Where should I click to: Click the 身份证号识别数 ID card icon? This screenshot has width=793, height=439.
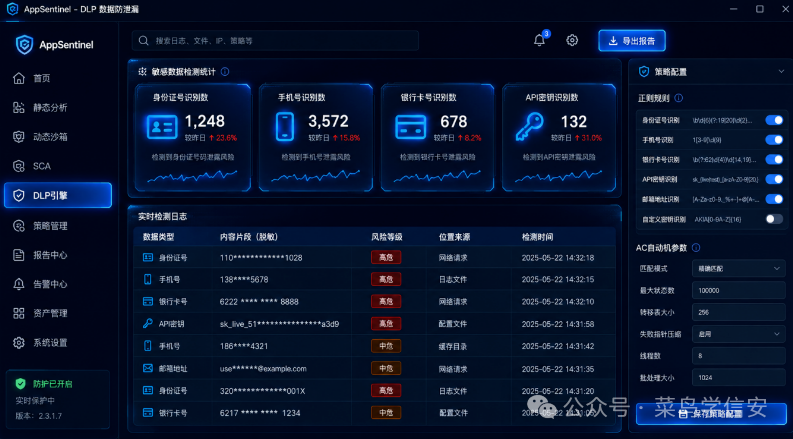click(x=162, y=127)
